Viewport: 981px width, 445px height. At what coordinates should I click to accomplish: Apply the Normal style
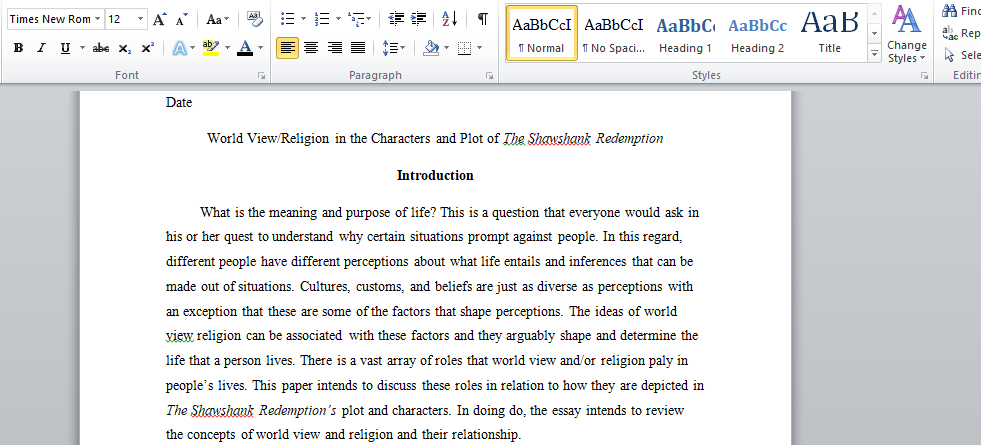coord(541,33)
